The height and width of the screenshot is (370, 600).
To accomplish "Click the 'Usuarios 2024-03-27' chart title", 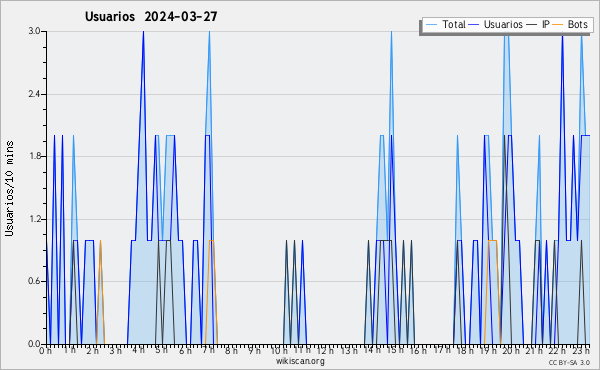I will [151, 16].
